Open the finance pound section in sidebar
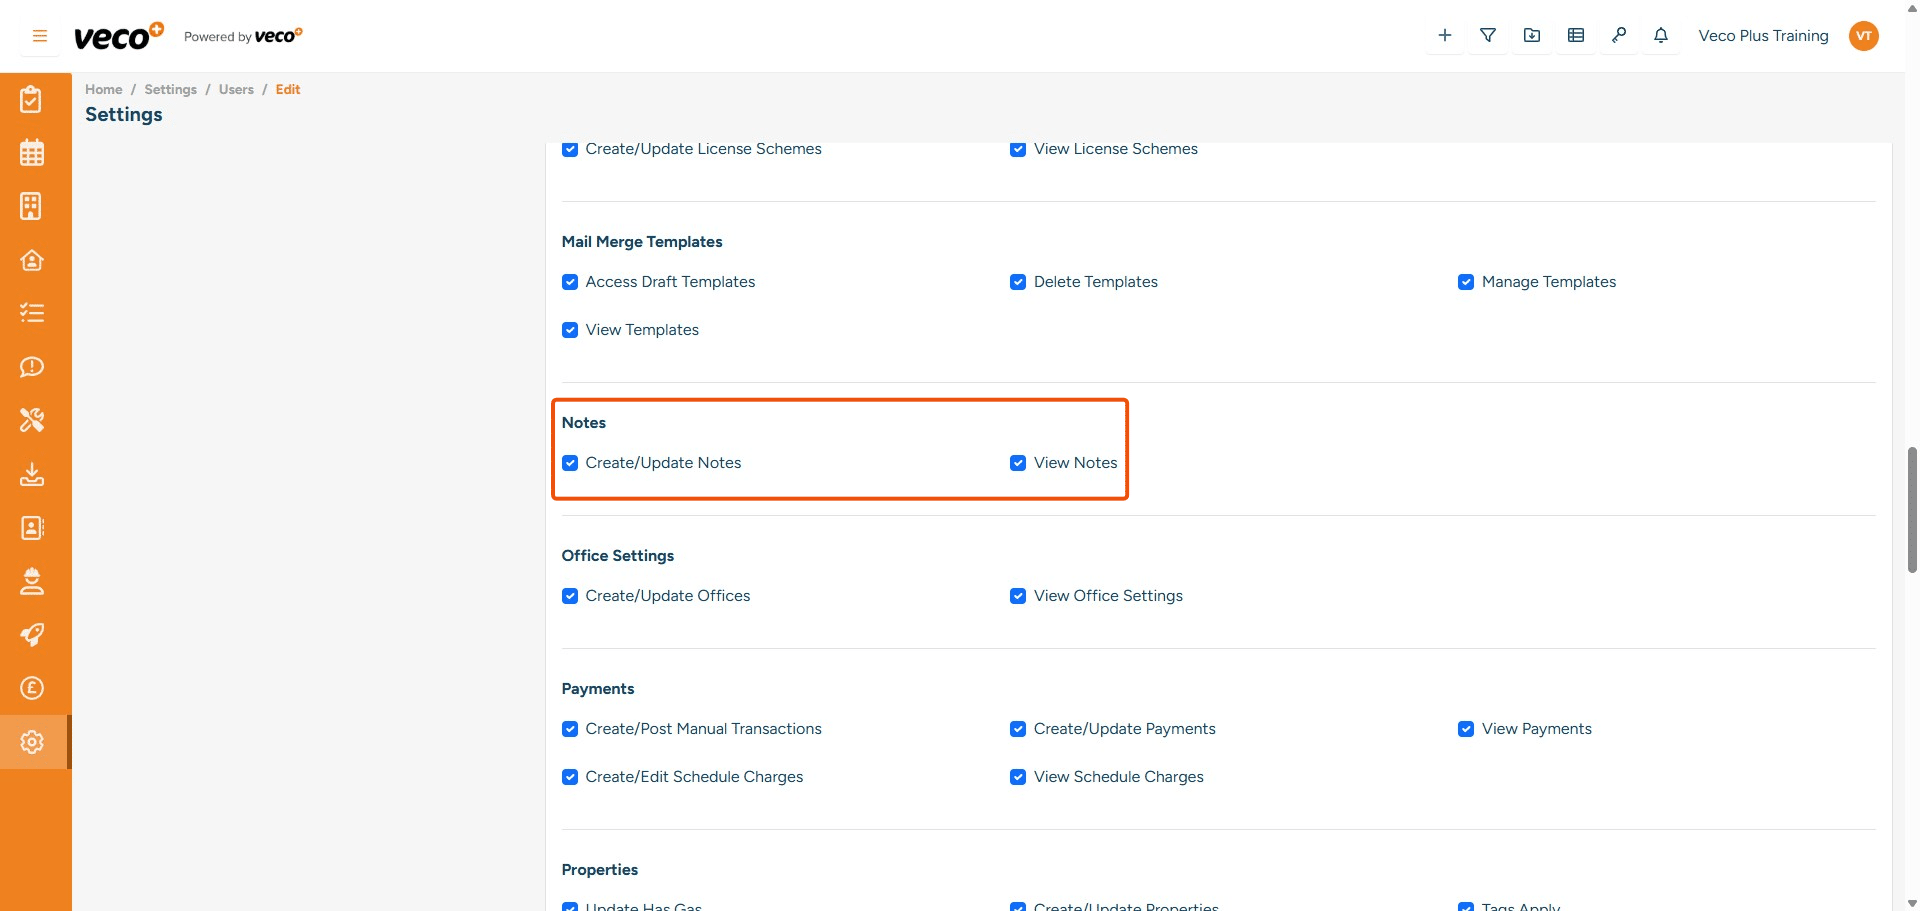Image resolution: width=1920 pixels, height=911 pixels. coord(32,688)
